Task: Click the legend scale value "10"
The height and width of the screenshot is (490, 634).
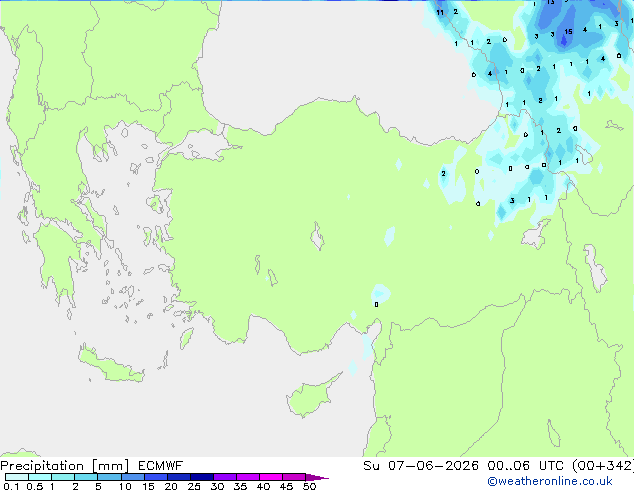Action: 125,486
